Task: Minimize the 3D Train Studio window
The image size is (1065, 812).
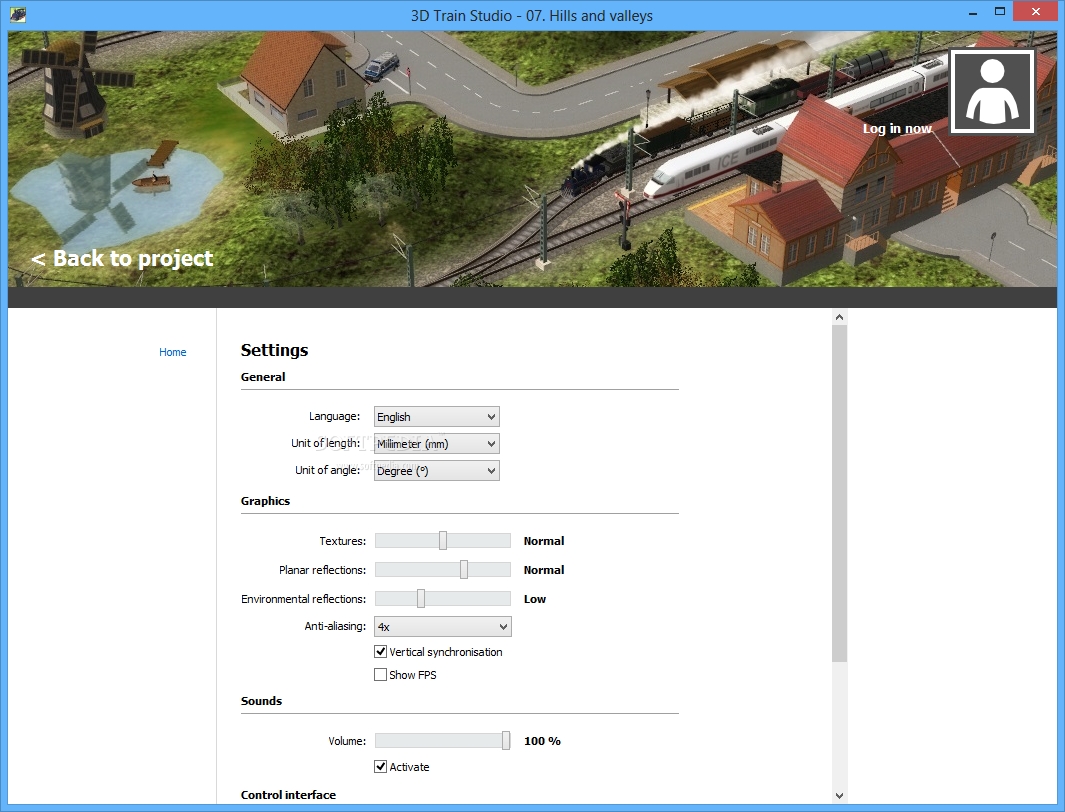Action: click(x=971, y=12)
